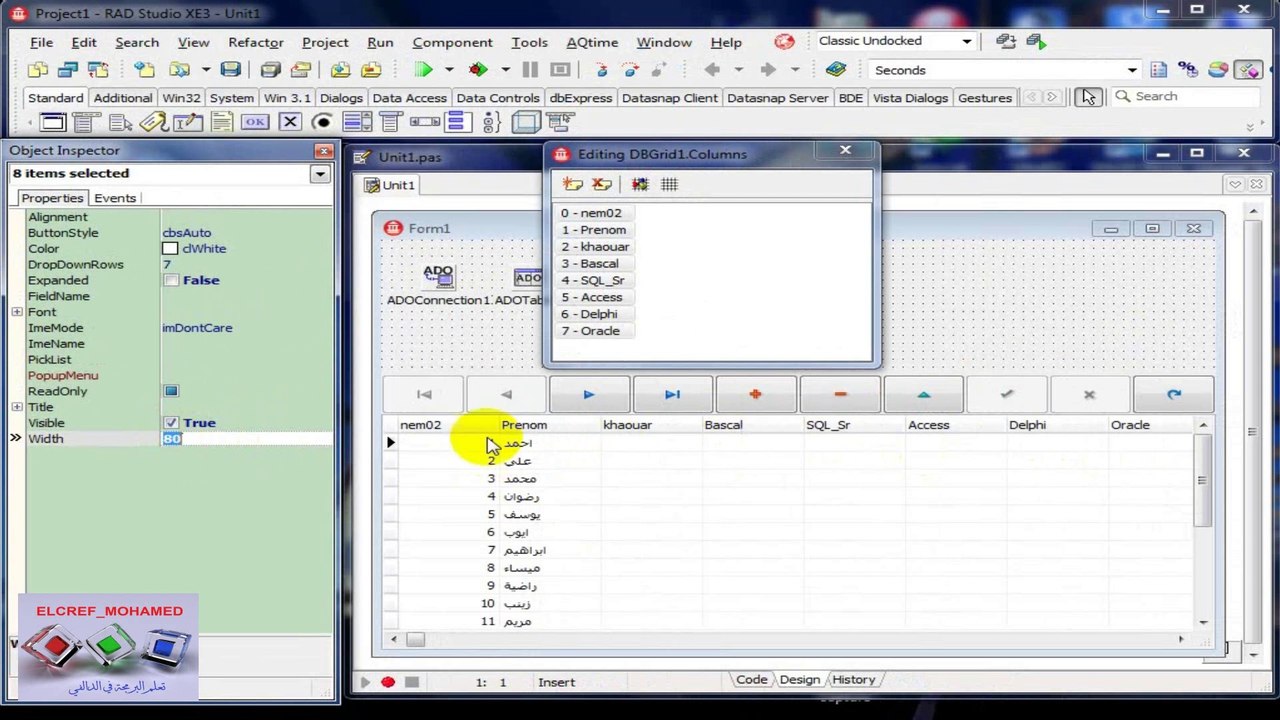Click the Unit1 file tab

pos(389,185)
